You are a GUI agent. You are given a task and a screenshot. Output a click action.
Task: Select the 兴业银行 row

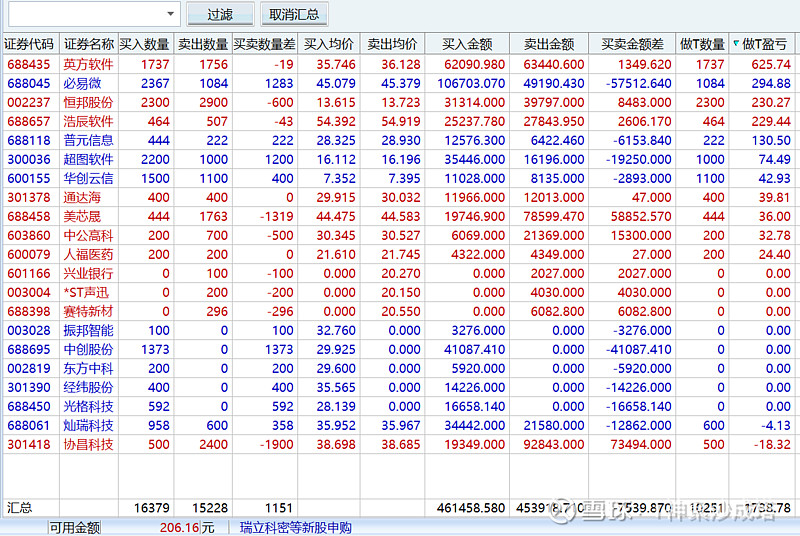pos(88,273)
